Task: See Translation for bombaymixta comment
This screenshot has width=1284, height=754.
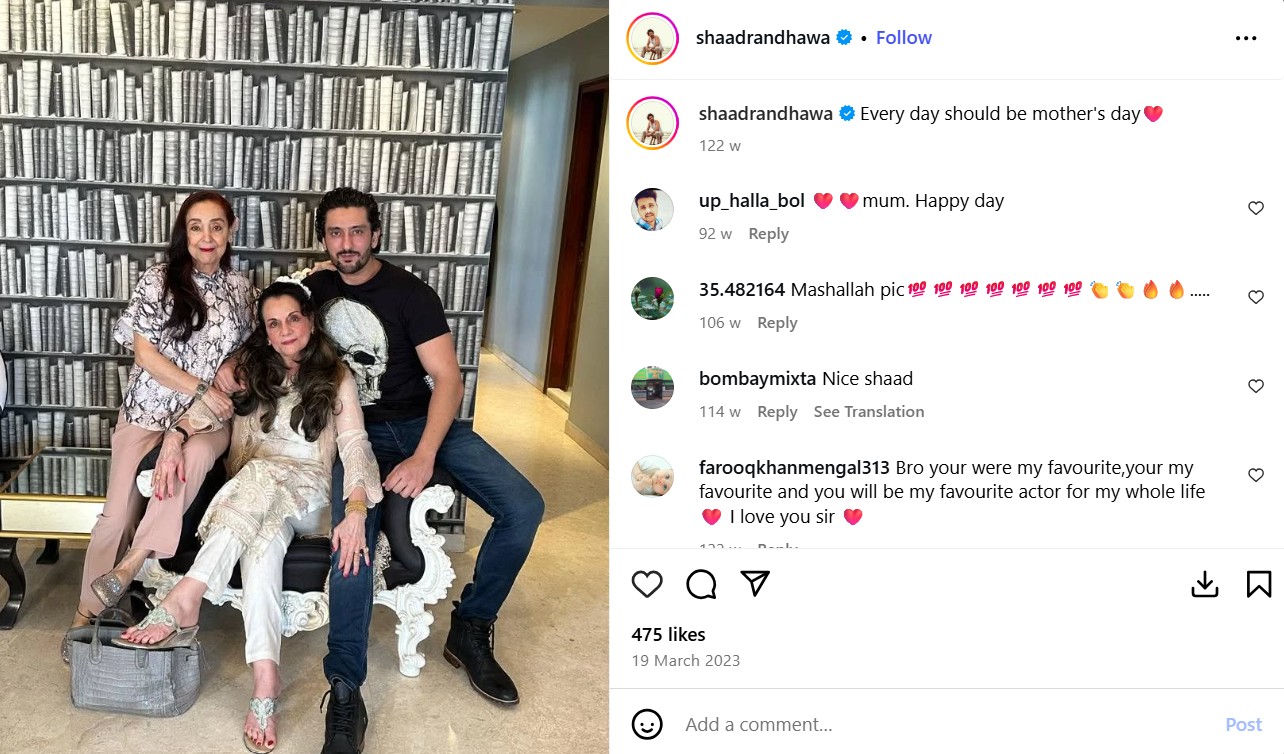Action: click(869, 412)
